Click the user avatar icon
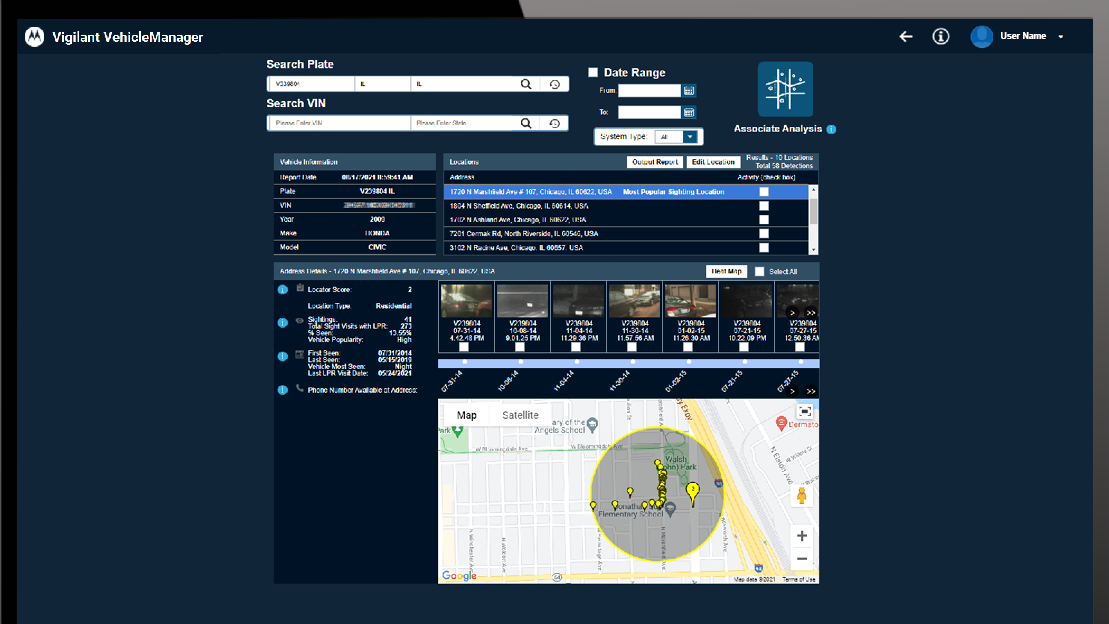 pyautogui.click(x=982, y=36)
